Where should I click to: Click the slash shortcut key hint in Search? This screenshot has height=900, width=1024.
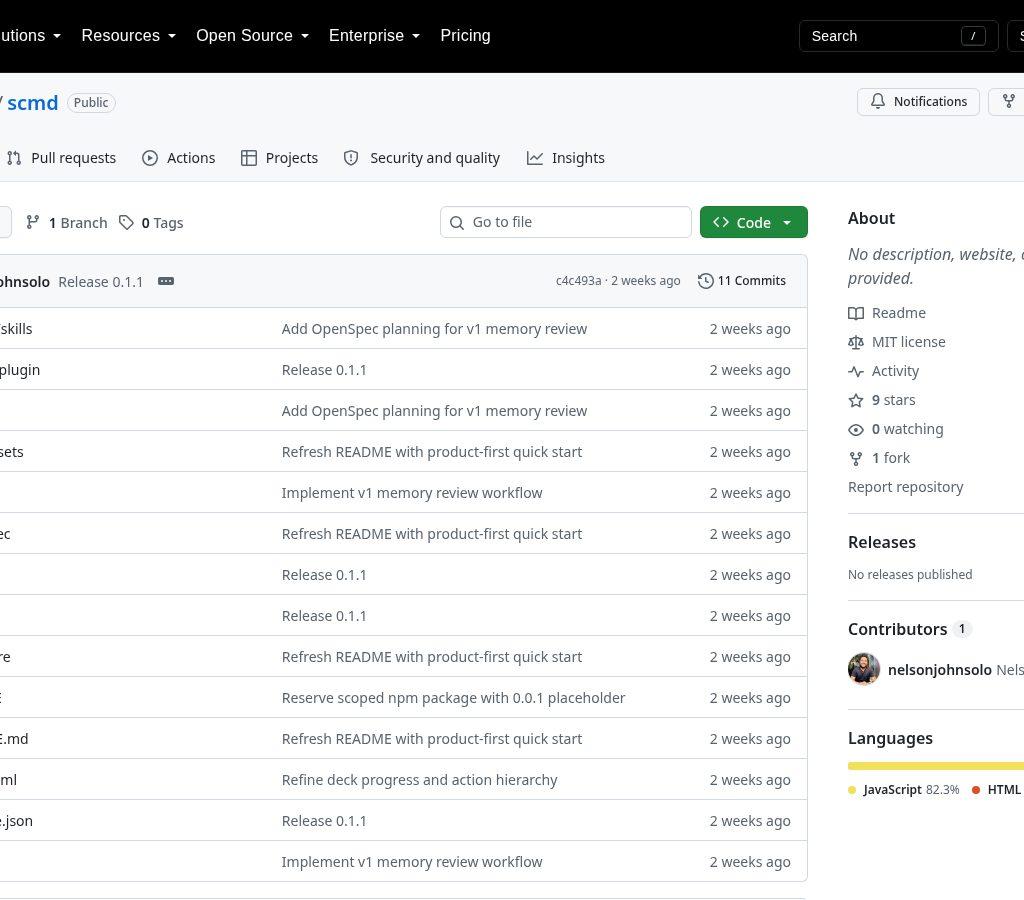972,36
